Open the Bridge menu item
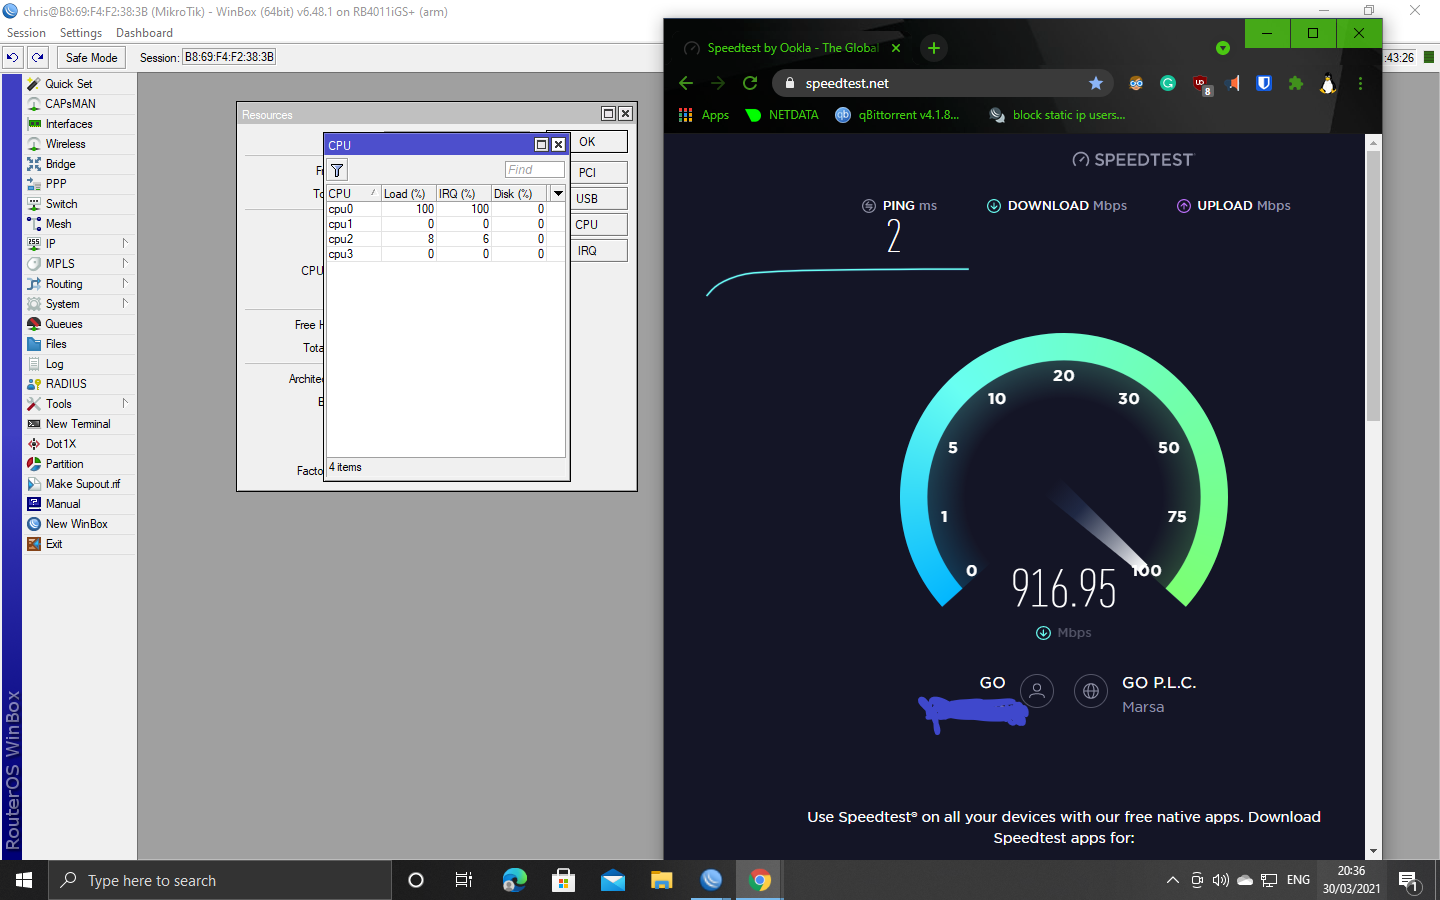The width and height of the screenshot is (1440, 900). pyautogui.click(x=80, y=164)
